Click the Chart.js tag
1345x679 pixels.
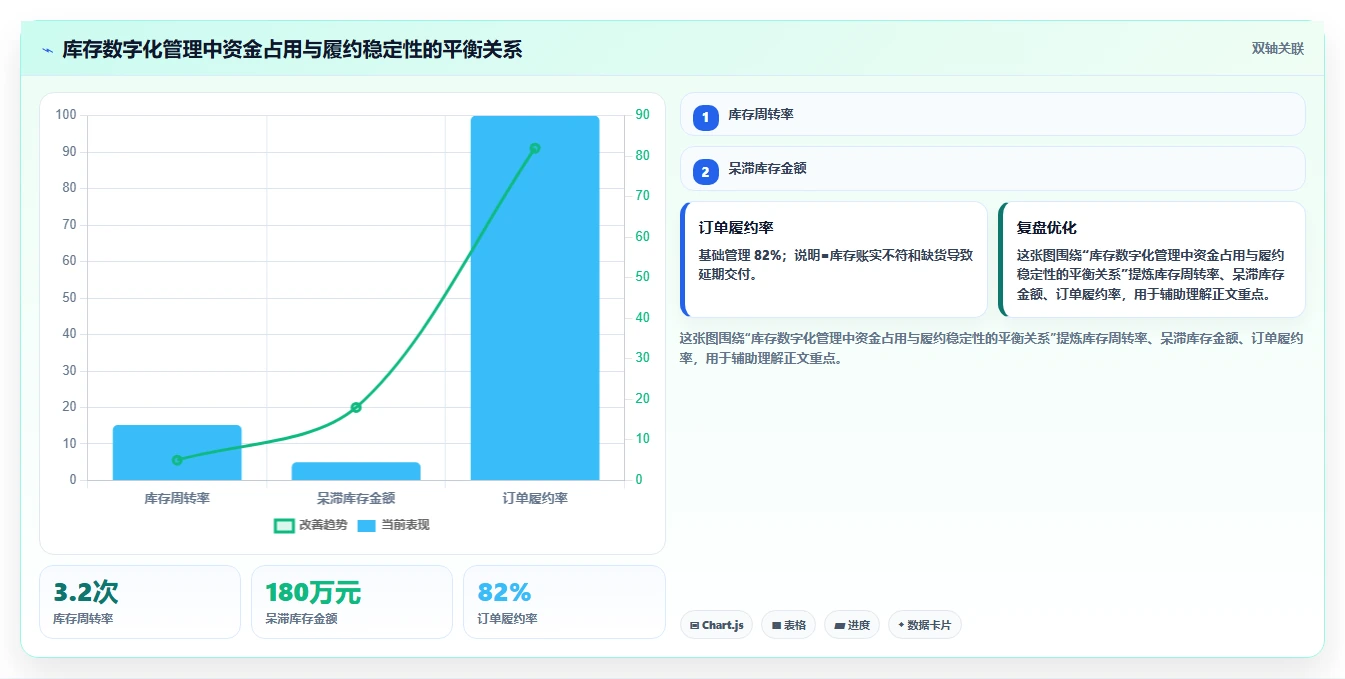click(716, 625)
